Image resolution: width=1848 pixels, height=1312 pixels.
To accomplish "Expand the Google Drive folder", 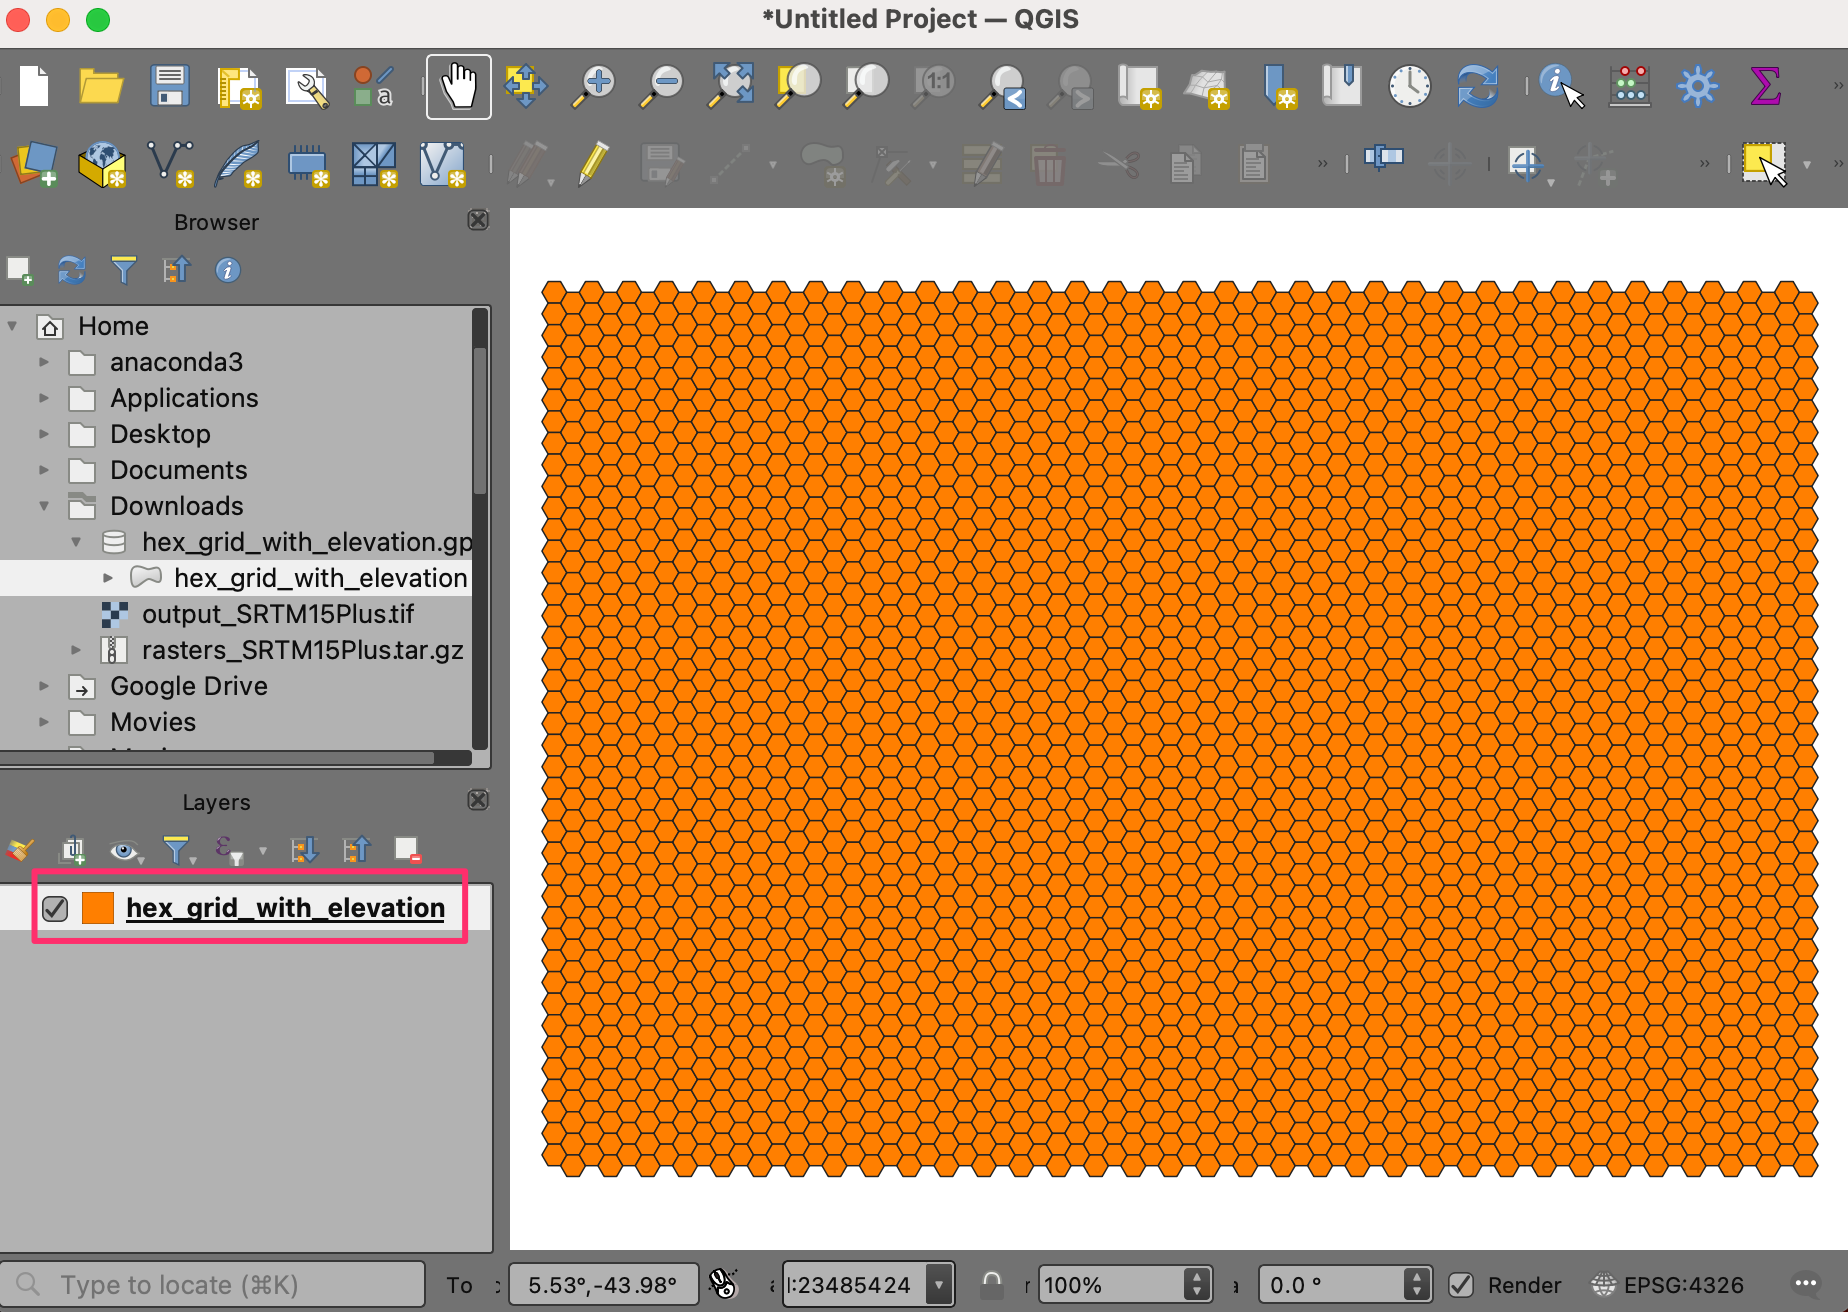I will [44, 686].
